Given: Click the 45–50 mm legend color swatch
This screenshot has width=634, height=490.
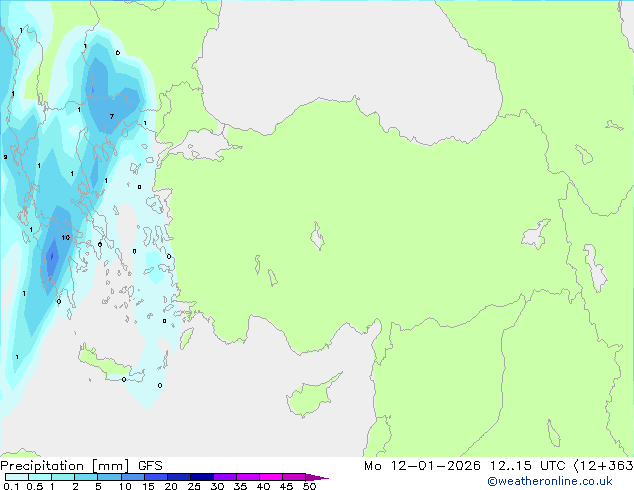Looking at the screenshot, I should tap(294, 477).
